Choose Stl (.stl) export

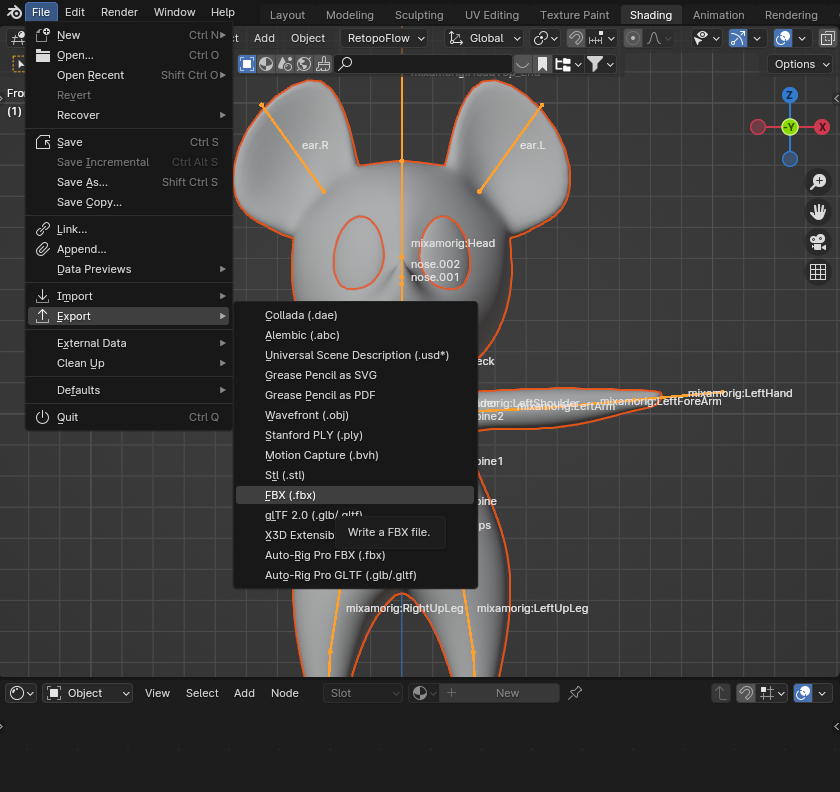355,475
